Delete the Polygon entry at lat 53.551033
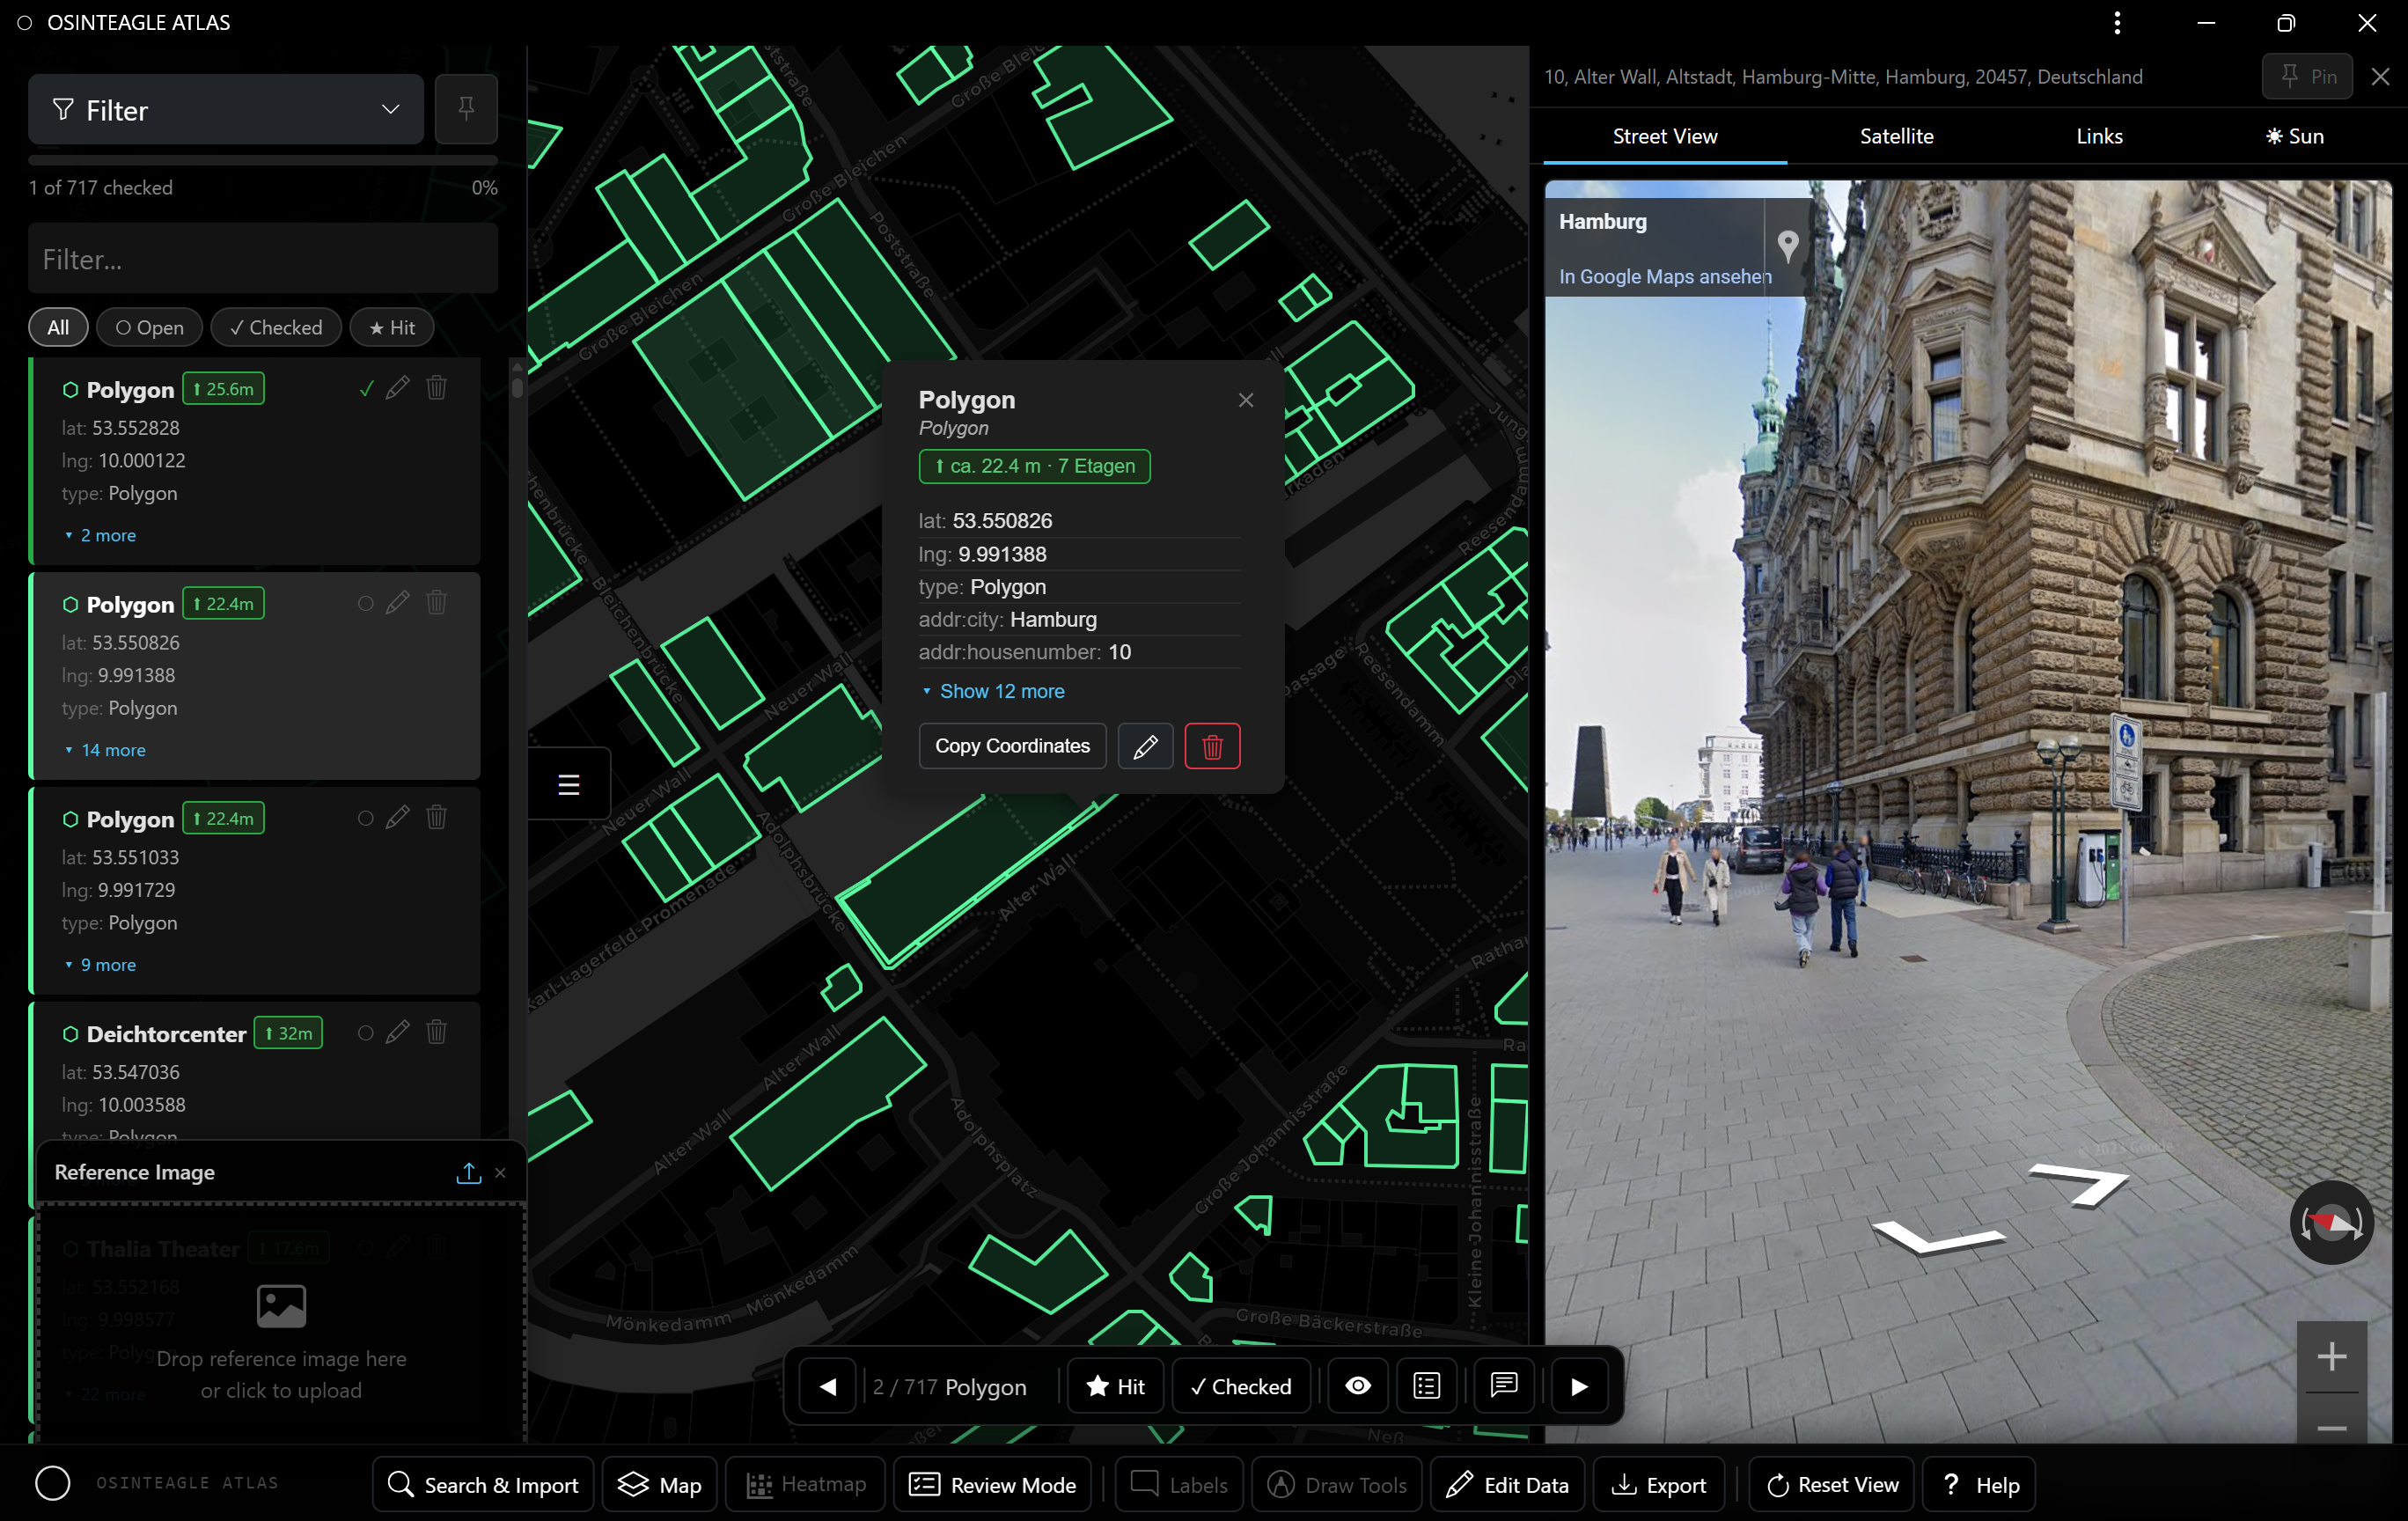The image size is (2408, 1521). 437,818
